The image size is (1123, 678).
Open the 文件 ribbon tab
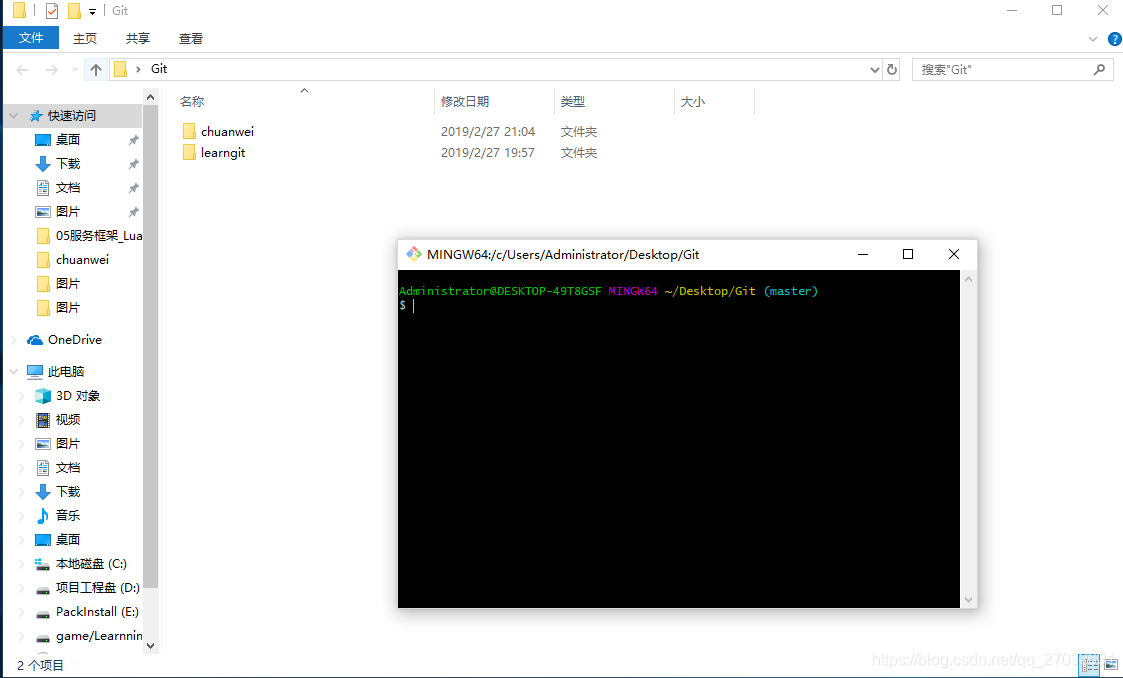(x=31, y=38)
